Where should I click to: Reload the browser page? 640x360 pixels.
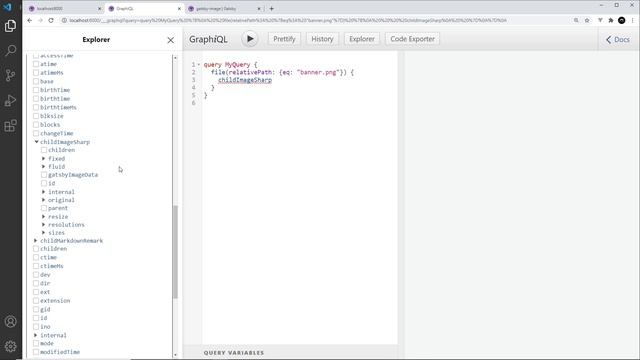[x=51, y=20]
